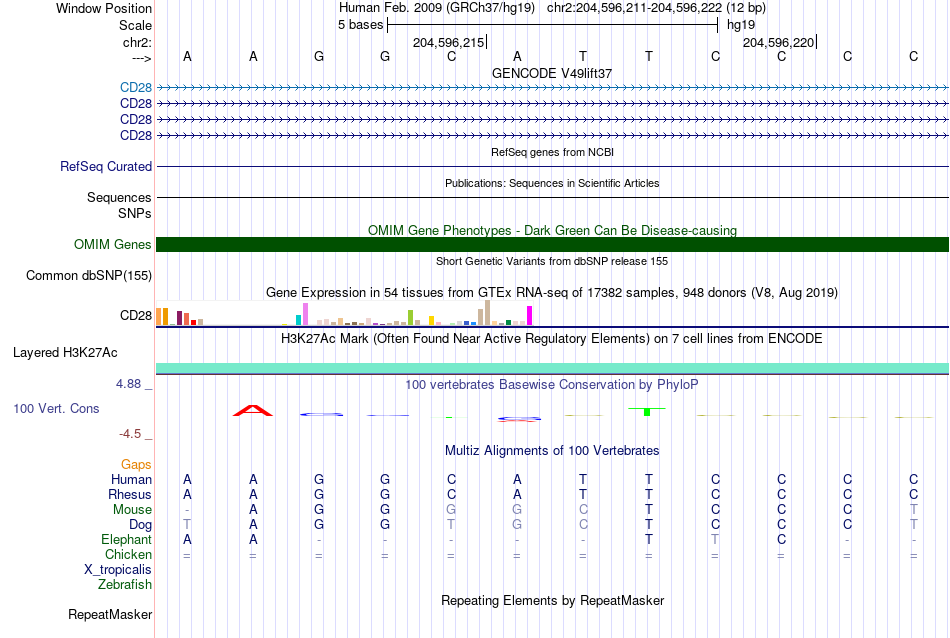Click the '--->' sequence direction arrow label
This screenshot has width=950, height=638.
pos(142,58)
